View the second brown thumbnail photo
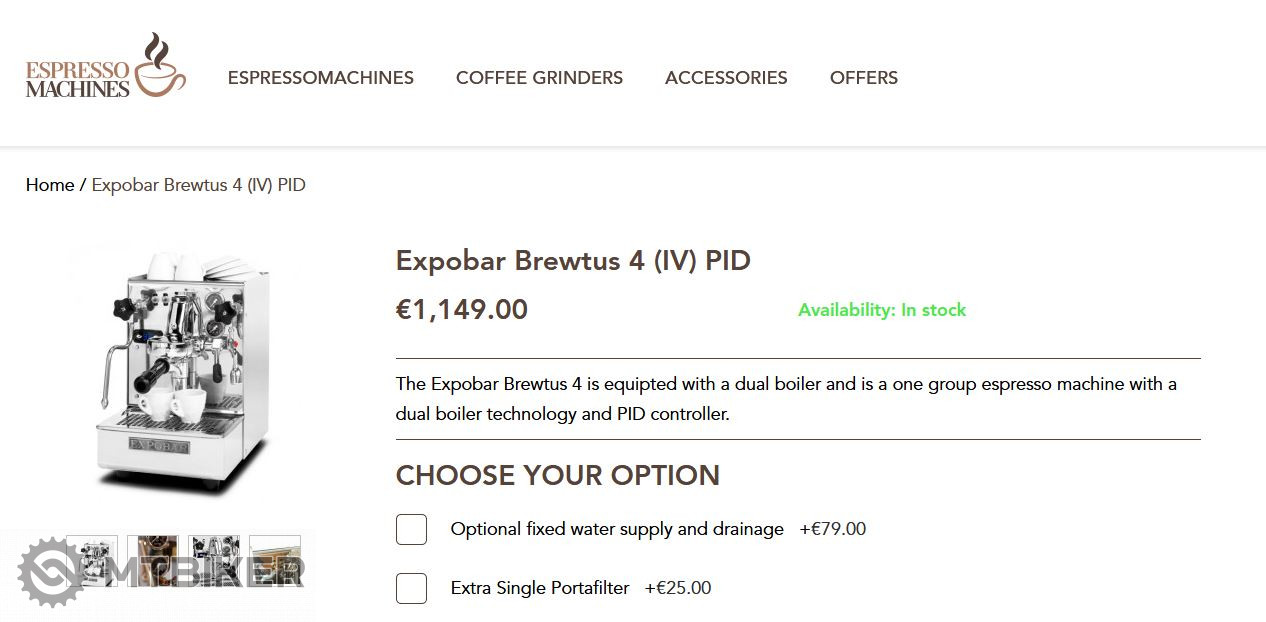Viewport: 1266px width, 622px height. (152, 560)
